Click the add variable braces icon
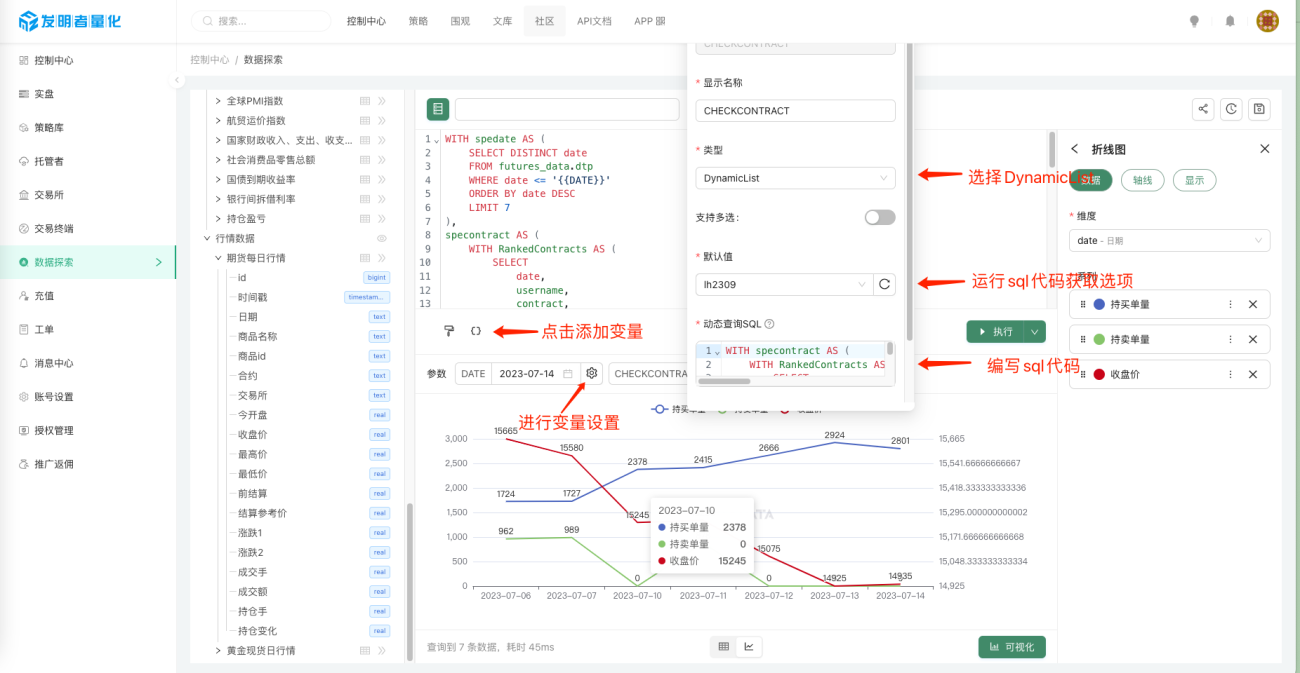 tap(476, 331)
